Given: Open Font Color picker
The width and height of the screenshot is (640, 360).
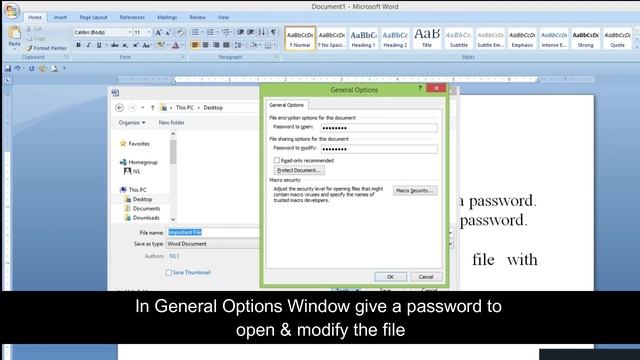Looking at the screenshot, I should coord(176,45).
